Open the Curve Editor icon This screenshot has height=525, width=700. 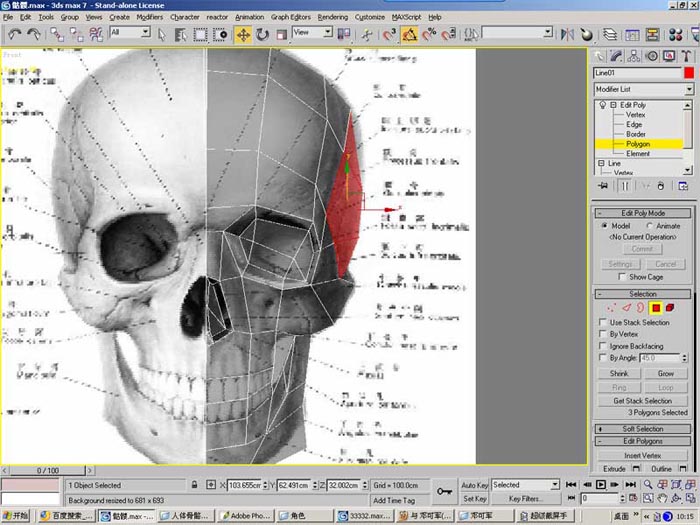(632, 34)
